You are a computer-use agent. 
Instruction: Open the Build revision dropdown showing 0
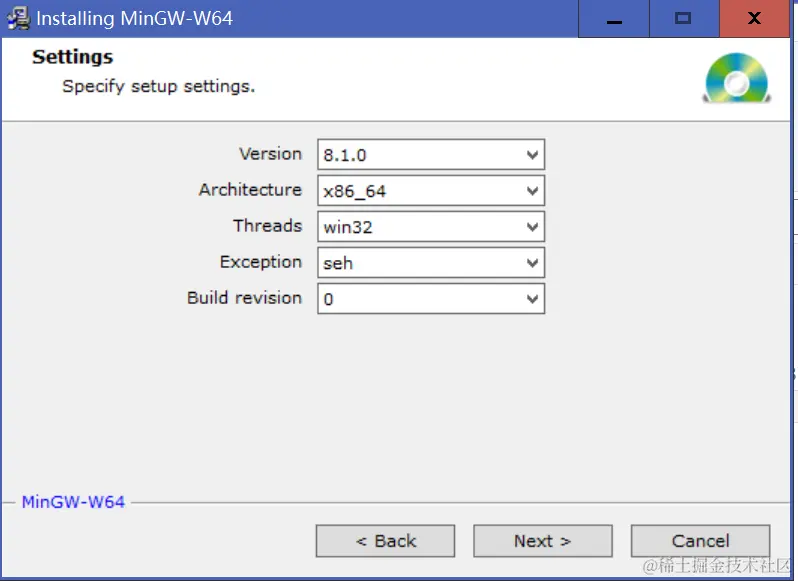(x=431, y=299)
